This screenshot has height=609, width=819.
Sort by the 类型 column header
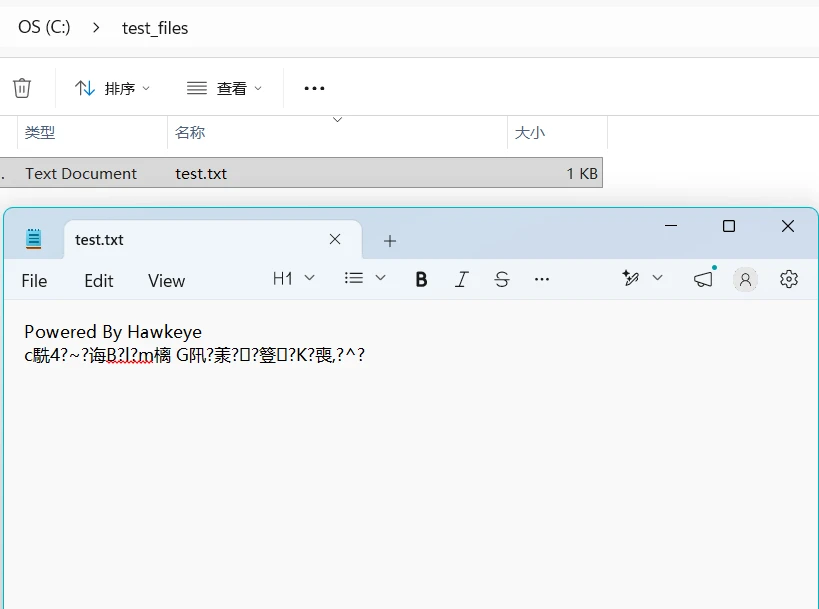coord(40,133)
